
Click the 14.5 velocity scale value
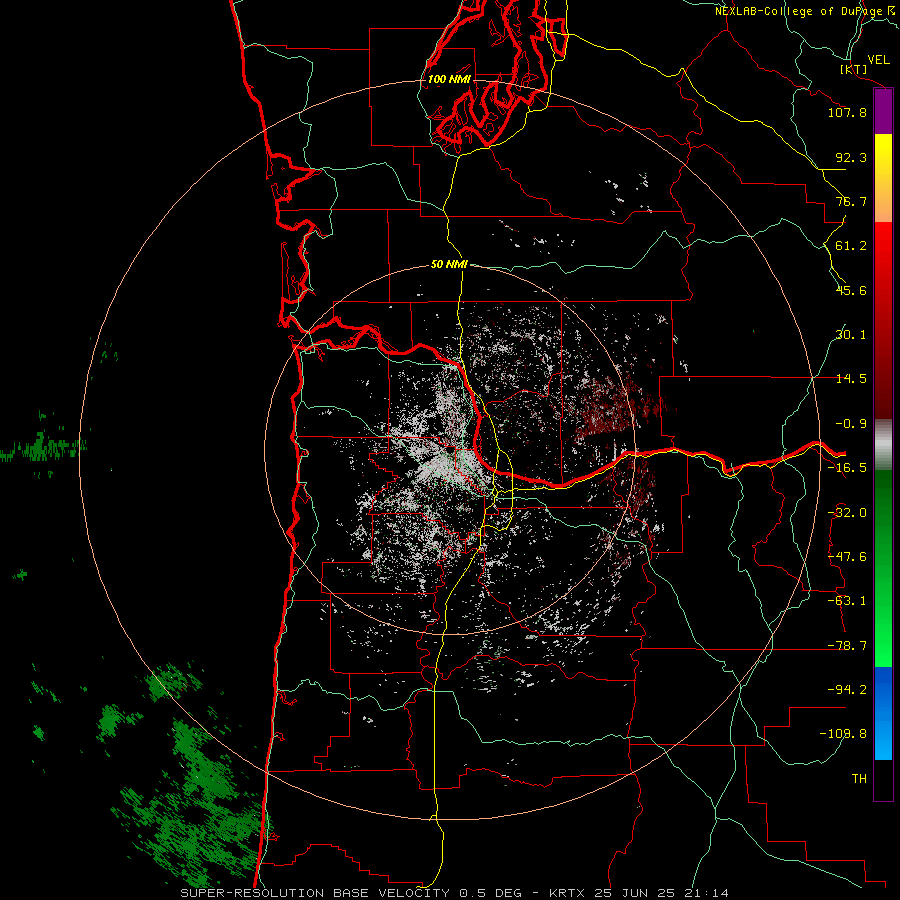(x=851, y=379)
